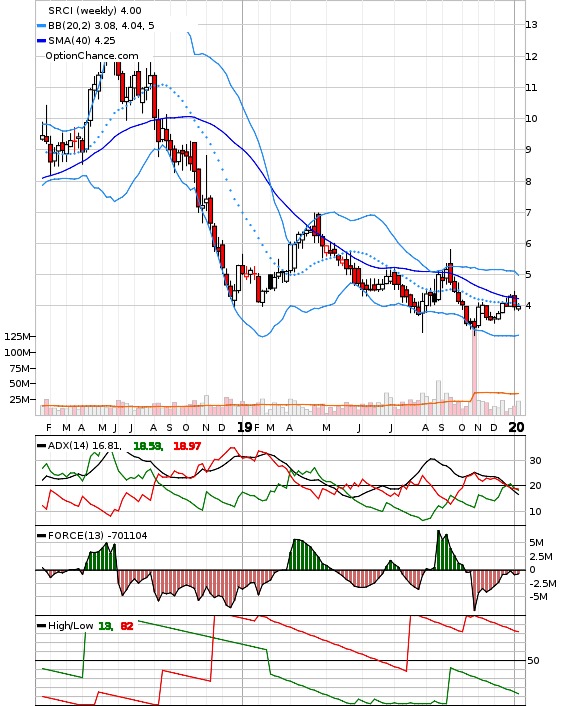The width and height of the screenshot is (566, 706).
Task: Click the green High/Low value 13
Action: 105,626
